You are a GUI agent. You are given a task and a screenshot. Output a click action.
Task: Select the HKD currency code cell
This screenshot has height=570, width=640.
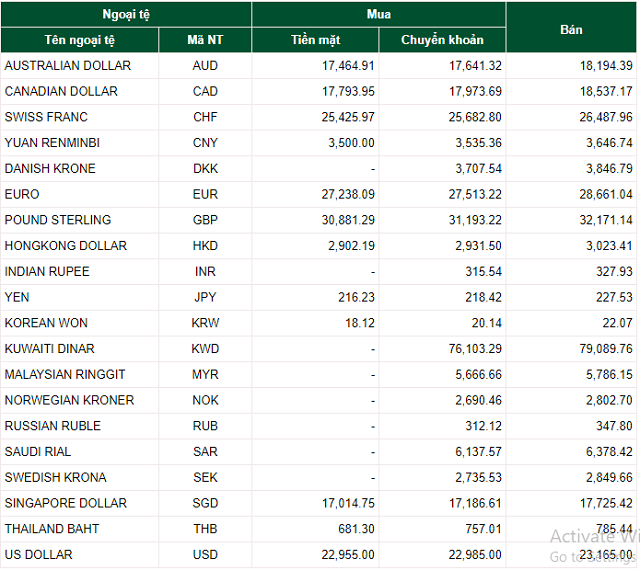(x=205, y=246)
